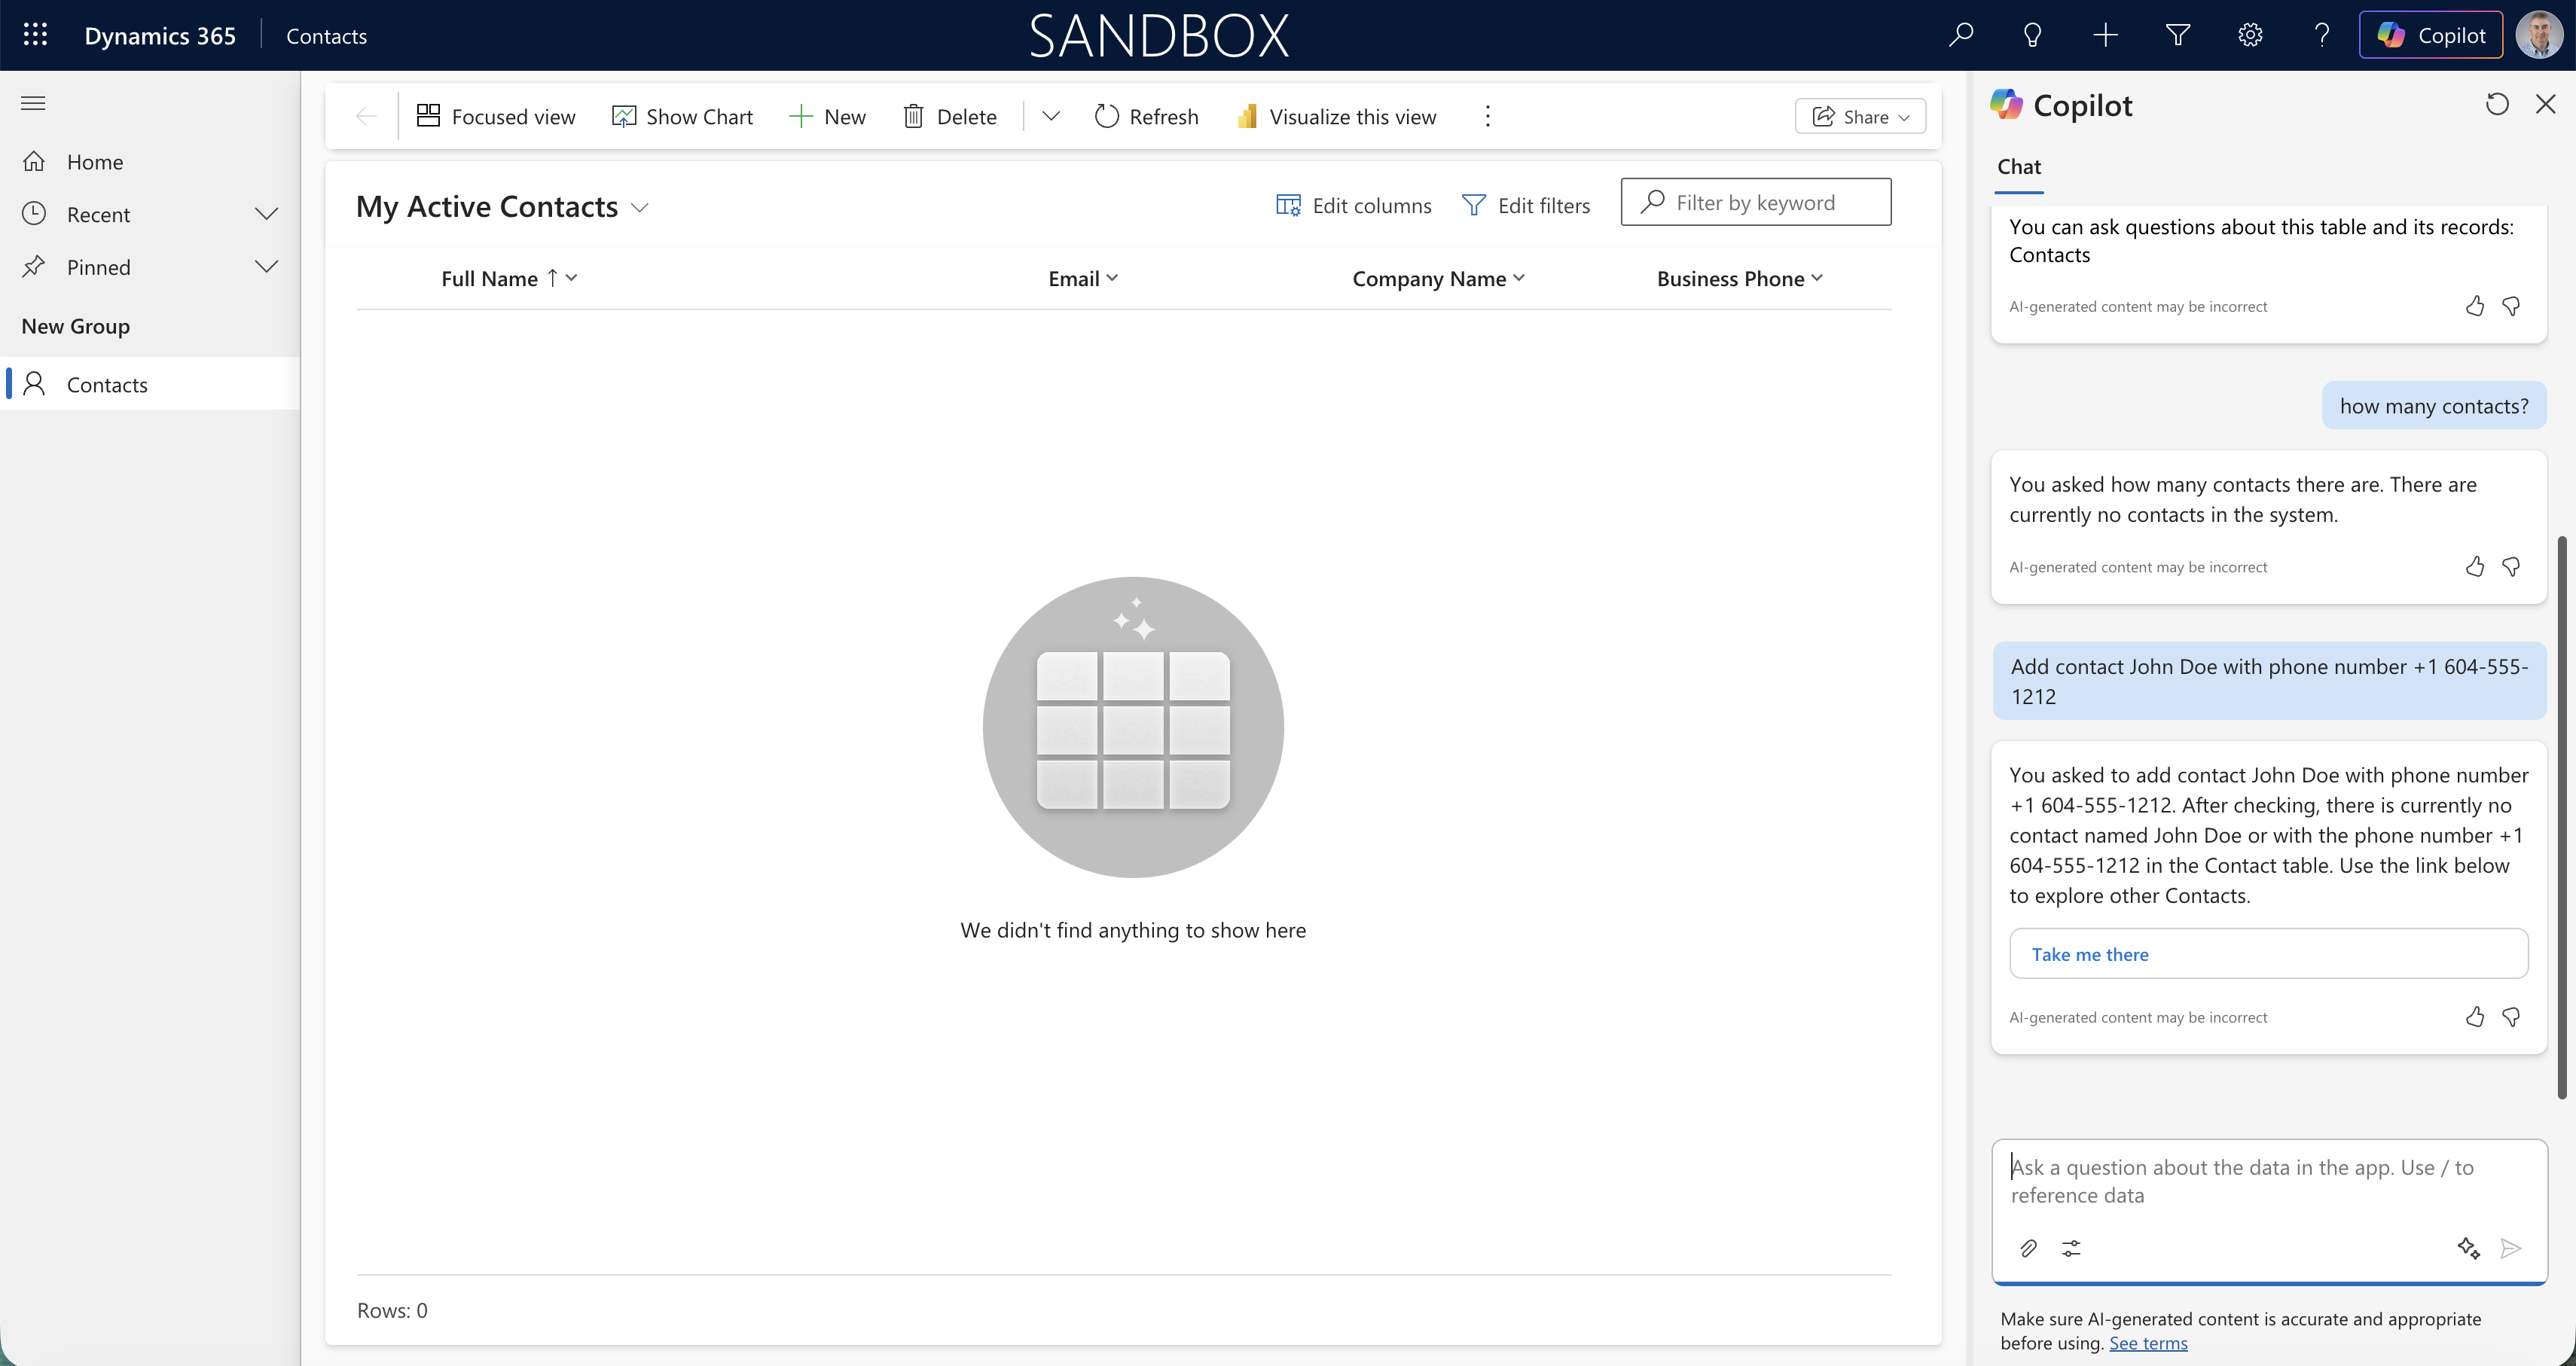2576x1366 pixels.
Task: Switch to the Chat tab in Copilot
Action: point(2019,167)
